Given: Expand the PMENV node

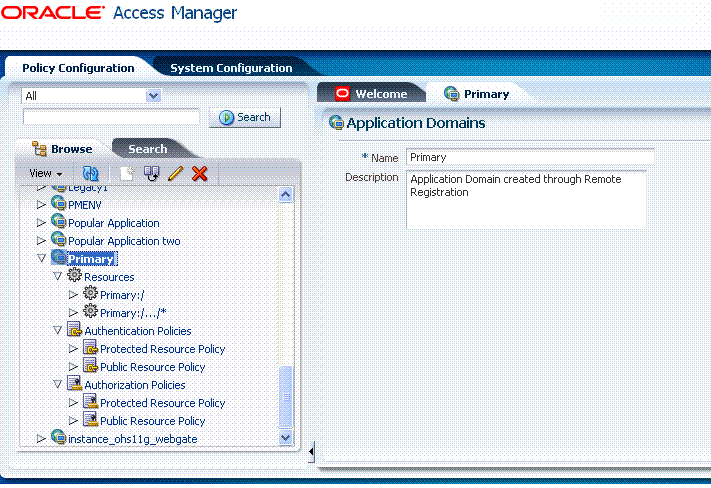Looking at the screenshot, I should click(x=41, y=205).
